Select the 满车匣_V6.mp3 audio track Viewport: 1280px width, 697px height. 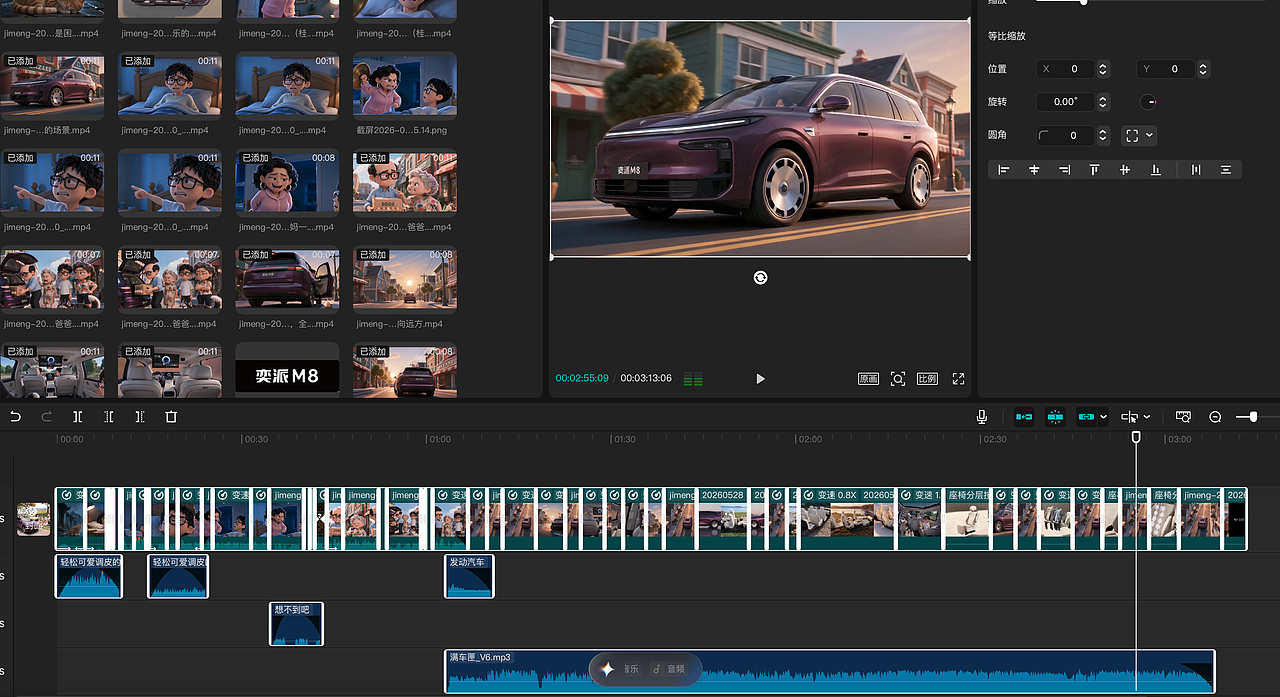point(830,671)
